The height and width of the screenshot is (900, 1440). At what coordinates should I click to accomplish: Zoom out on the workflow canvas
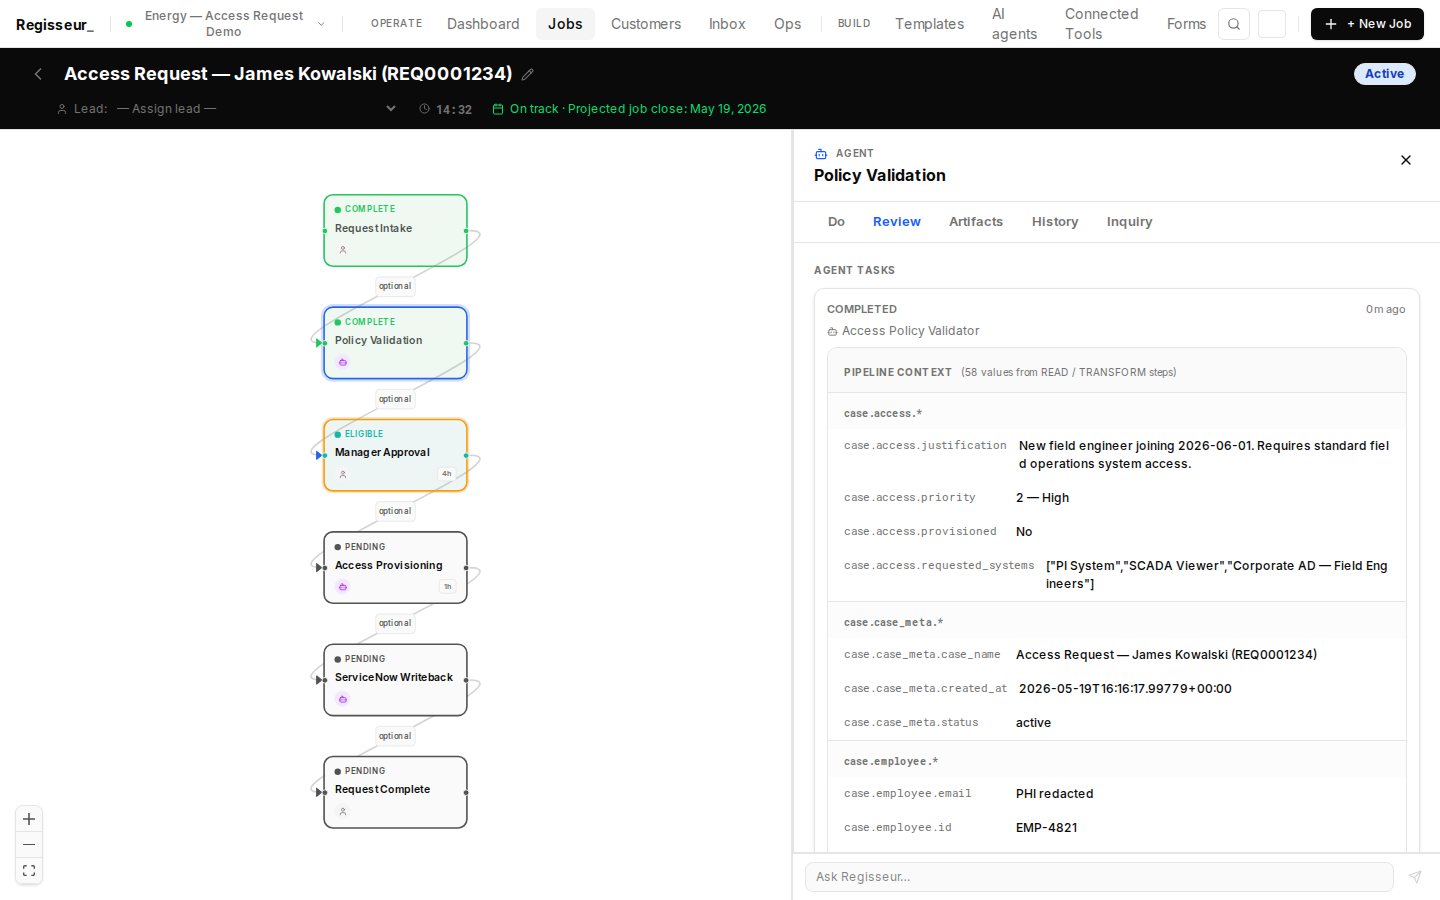(29, 845)
